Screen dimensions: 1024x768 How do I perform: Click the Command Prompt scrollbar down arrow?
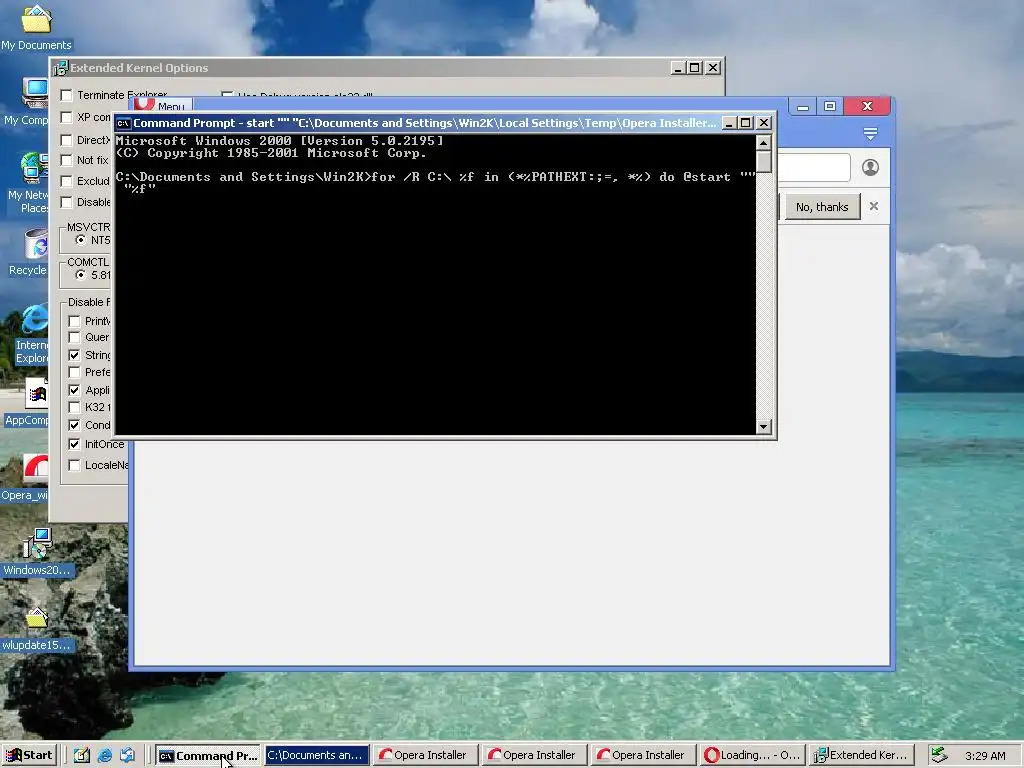click(x=763, y=426)
